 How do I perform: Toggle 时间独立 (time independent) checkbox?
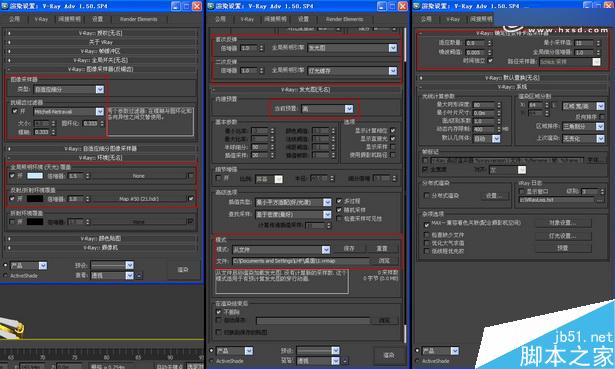point(490,61)
